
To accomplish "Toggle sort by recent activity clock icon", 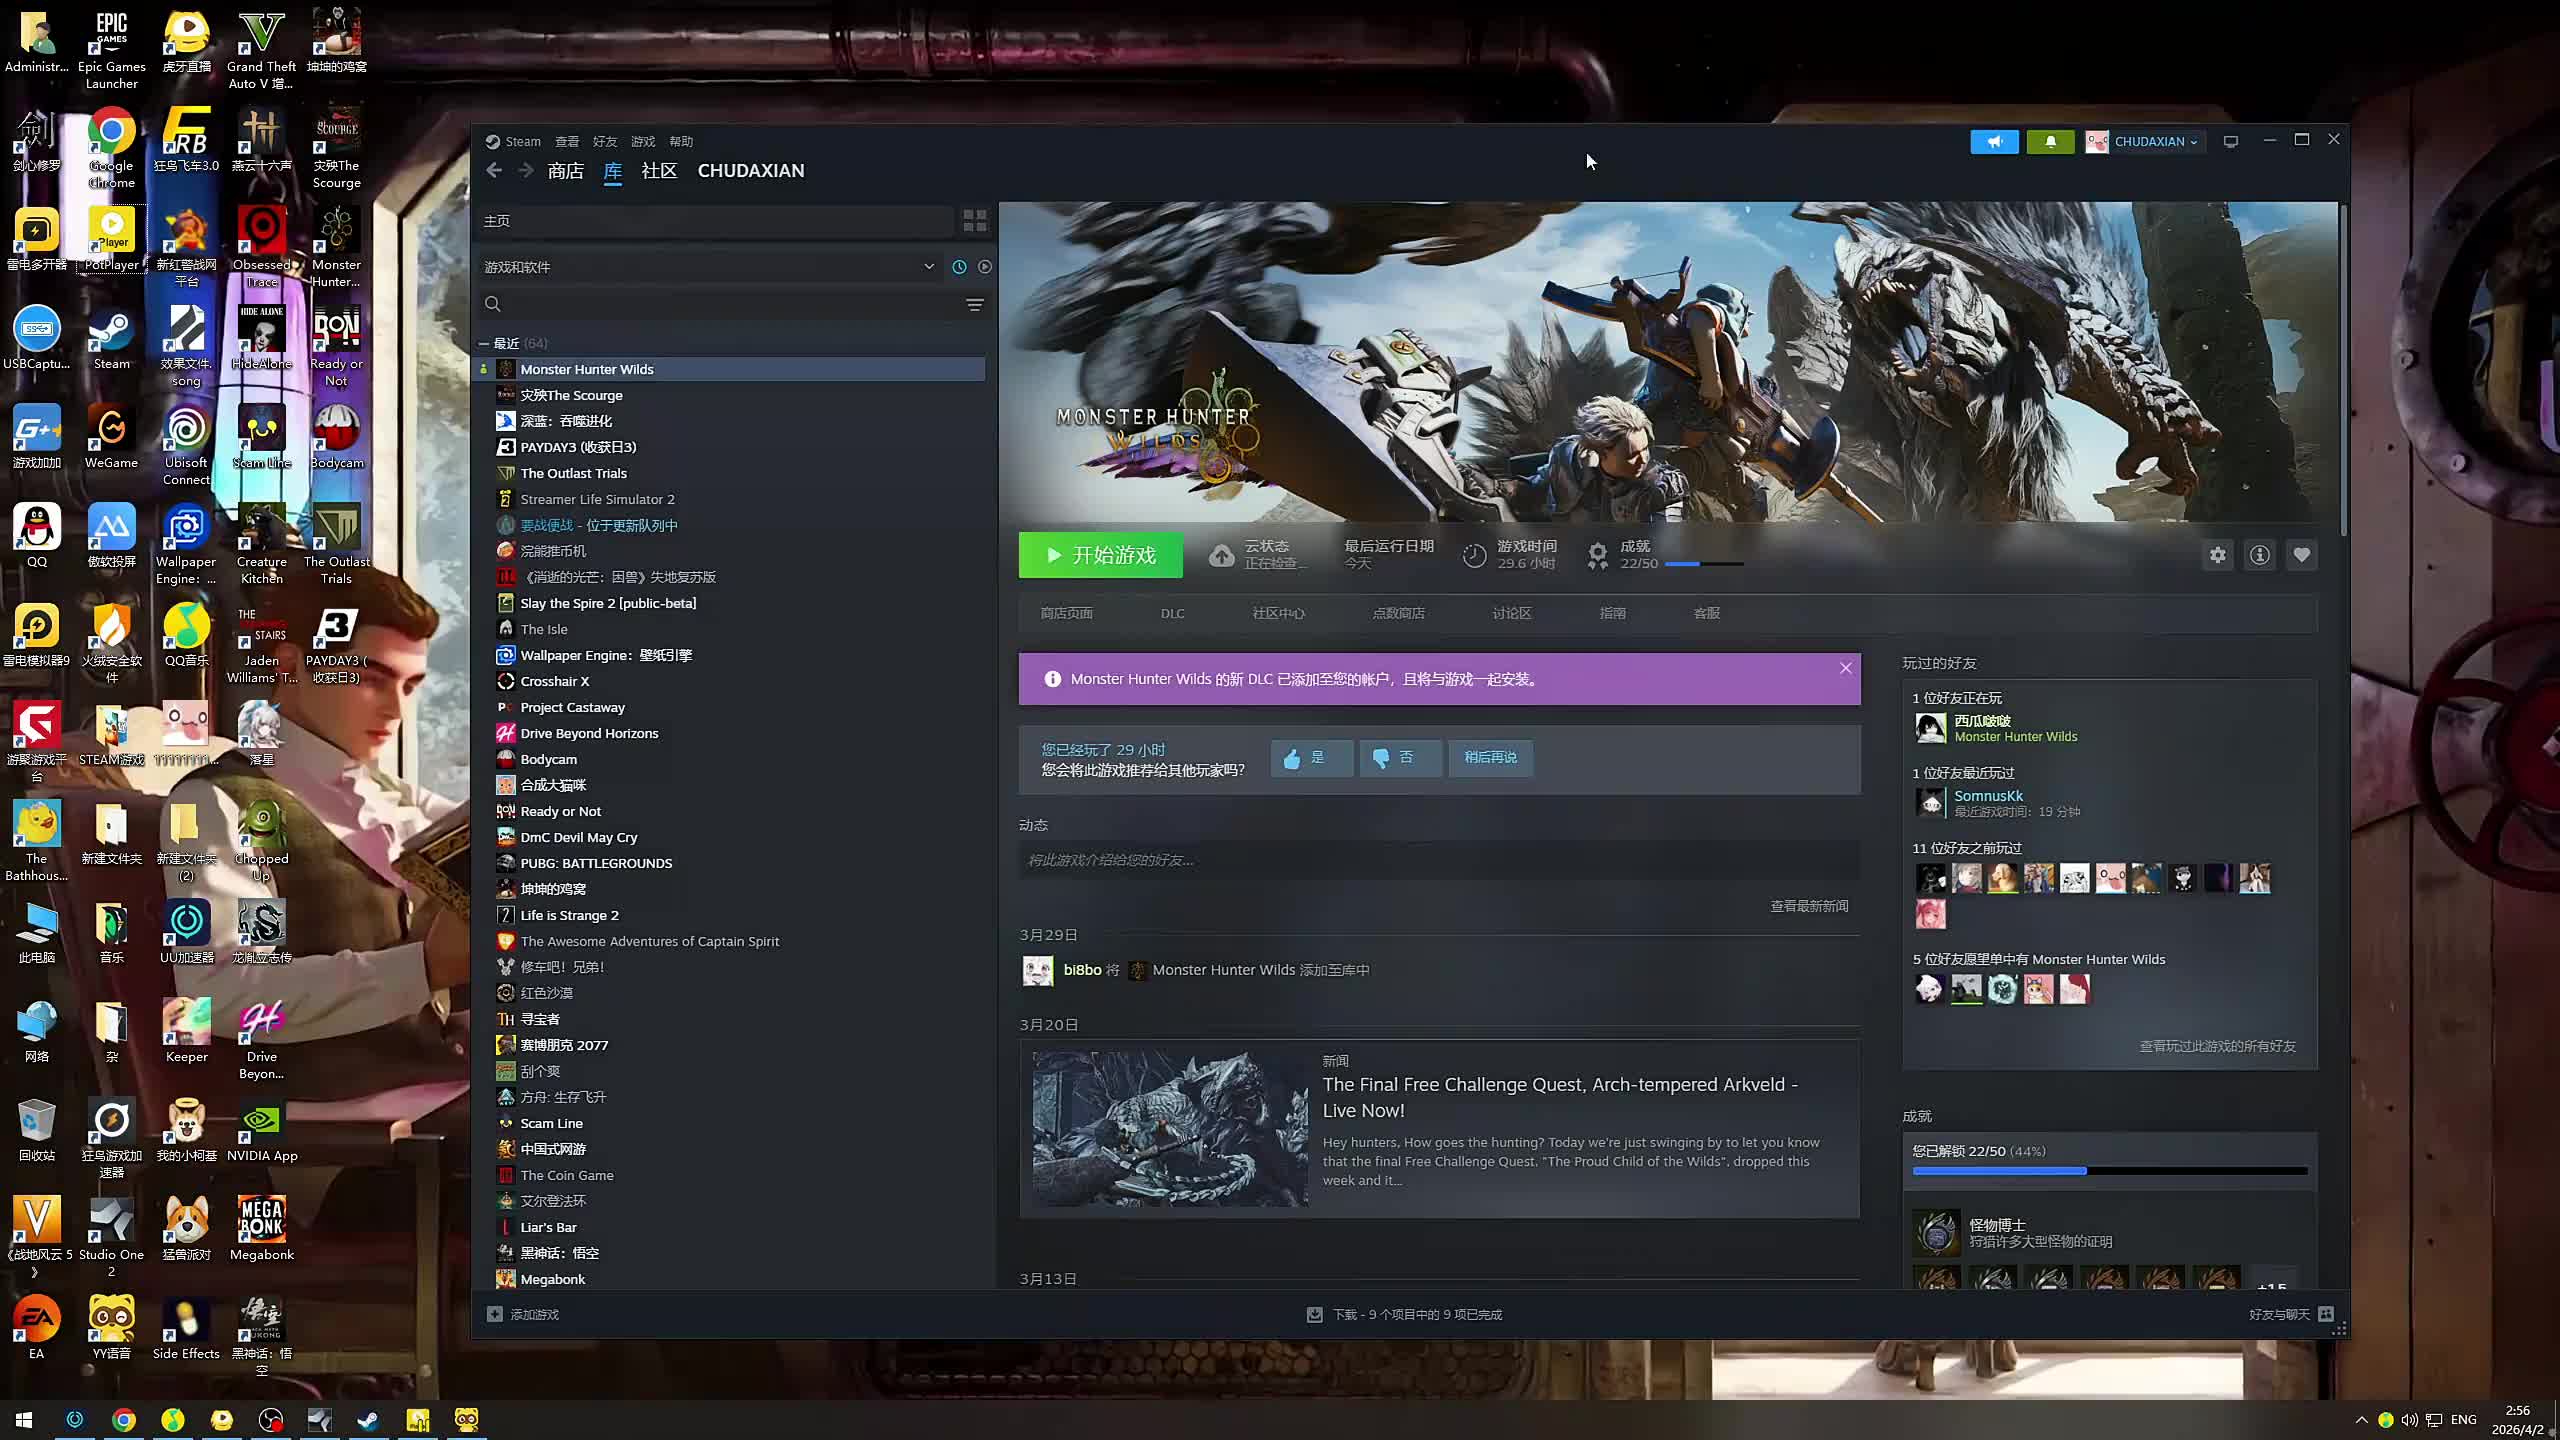I will 959,267.
